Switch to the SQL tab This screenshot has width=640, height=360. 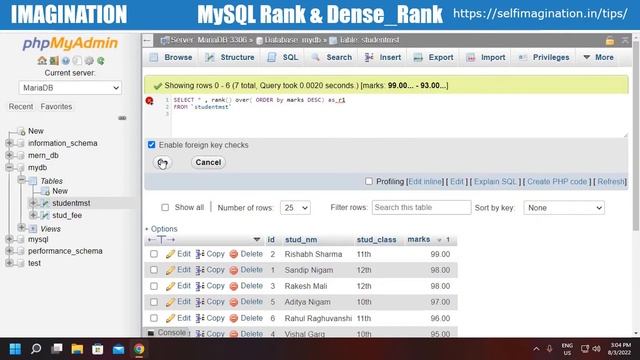click(x=283, y=58)
